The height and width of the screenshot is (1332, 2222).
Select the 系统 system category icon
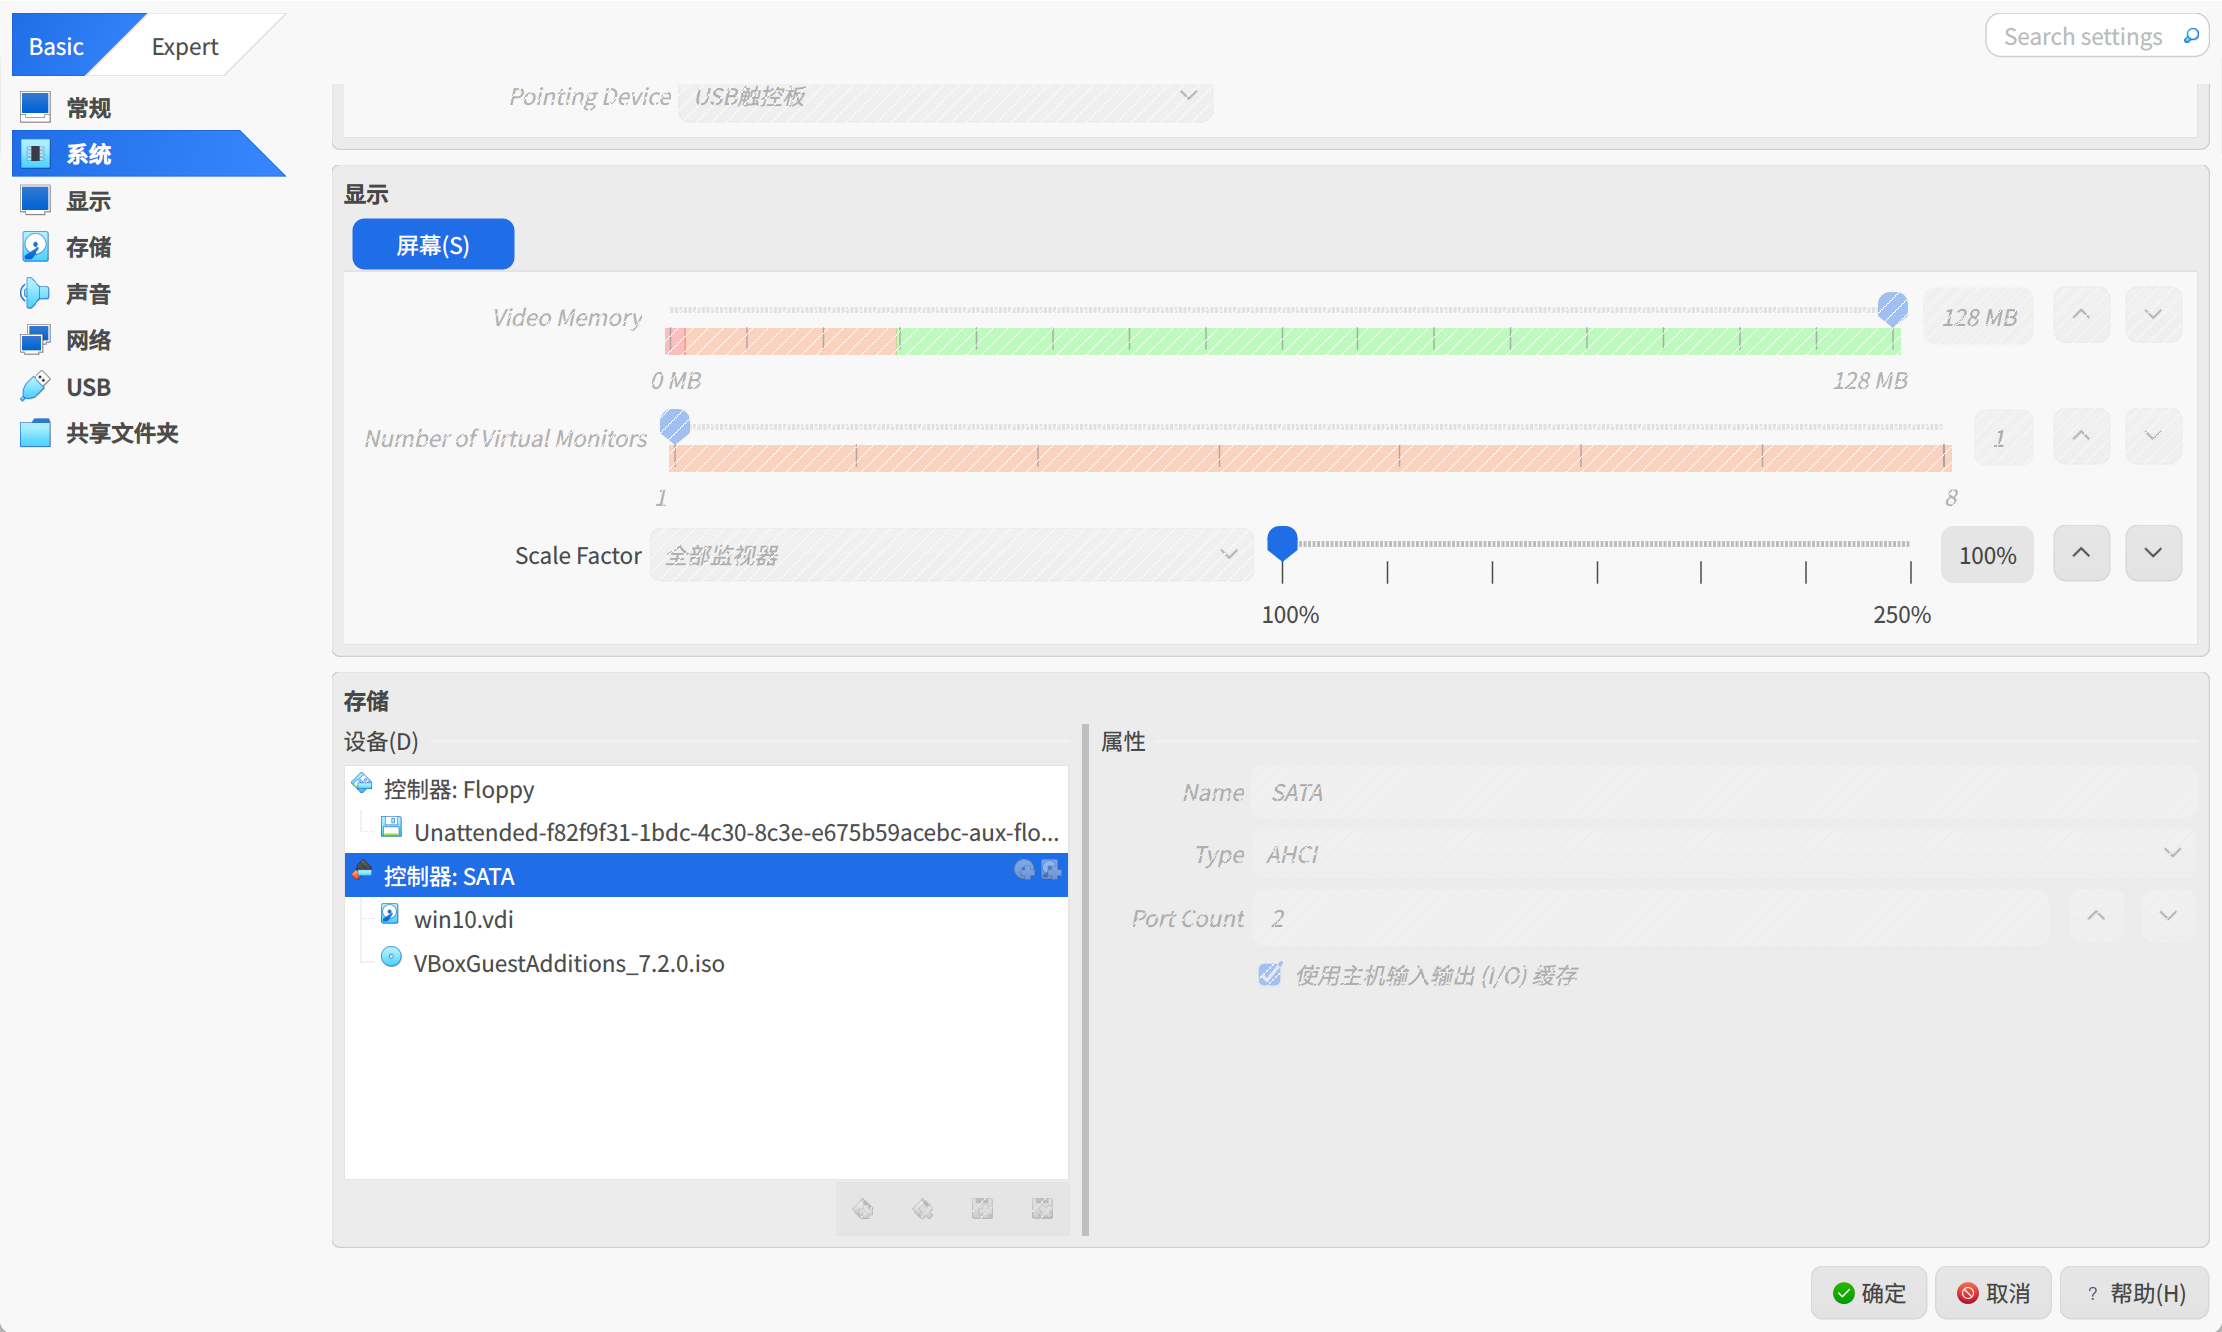(x=35, y=153)
